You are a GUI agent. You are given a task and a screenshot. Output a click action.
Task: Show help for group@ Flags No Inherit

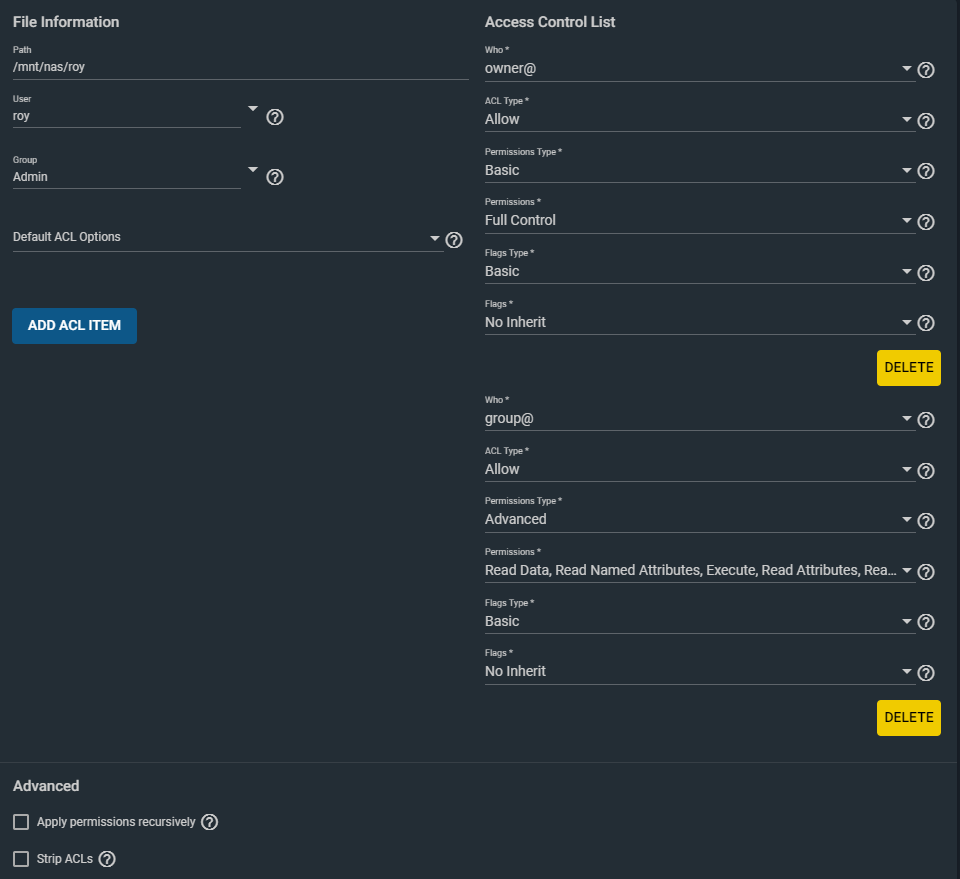click(x=926, y=673)
